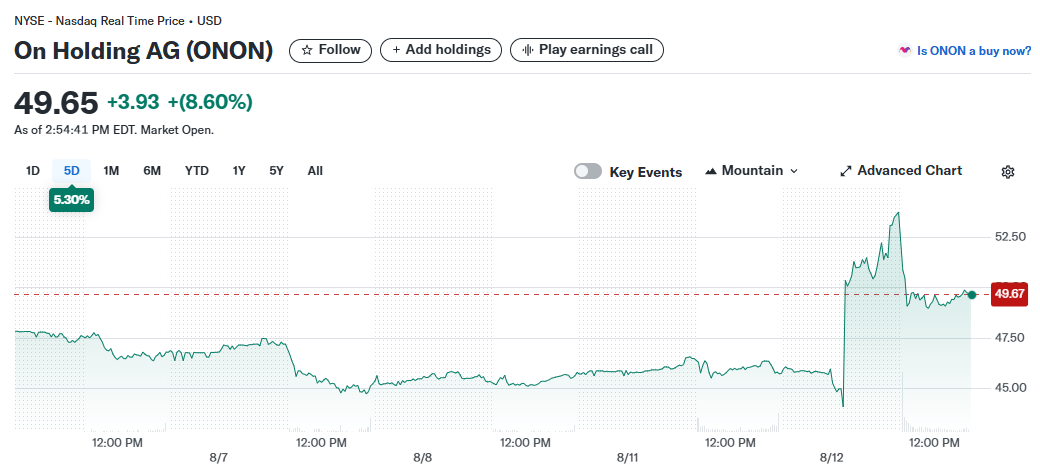Select 5Y time range
Screen dimensions: 1040x472
tap(277, 171)
